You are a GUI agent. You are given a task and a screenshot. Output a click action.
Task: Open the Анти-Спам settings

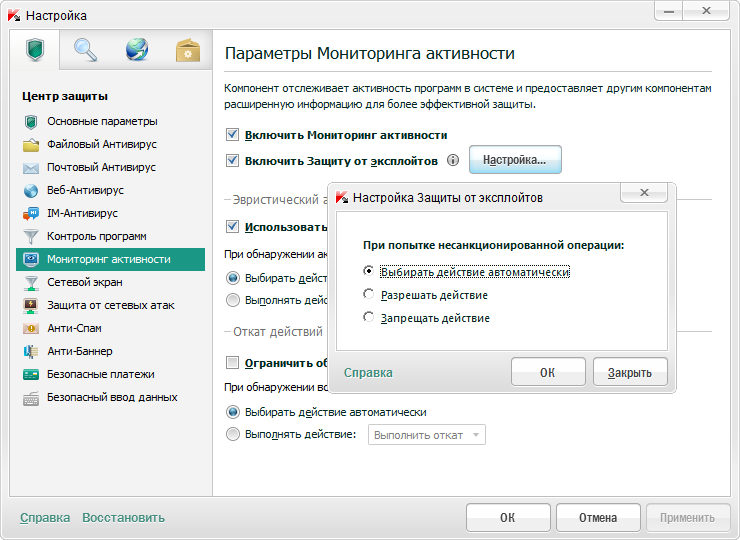click(74, 328)
